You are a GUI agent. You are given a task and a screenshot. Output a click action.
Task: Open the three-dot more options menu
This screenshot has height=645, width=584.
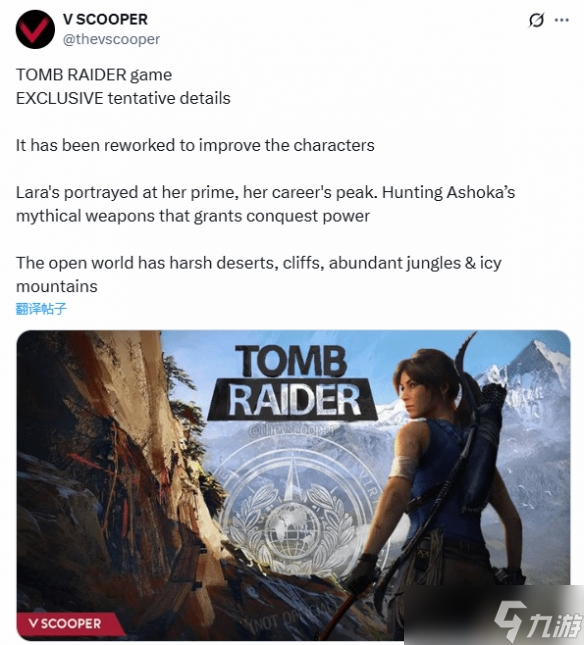point(562,20)
